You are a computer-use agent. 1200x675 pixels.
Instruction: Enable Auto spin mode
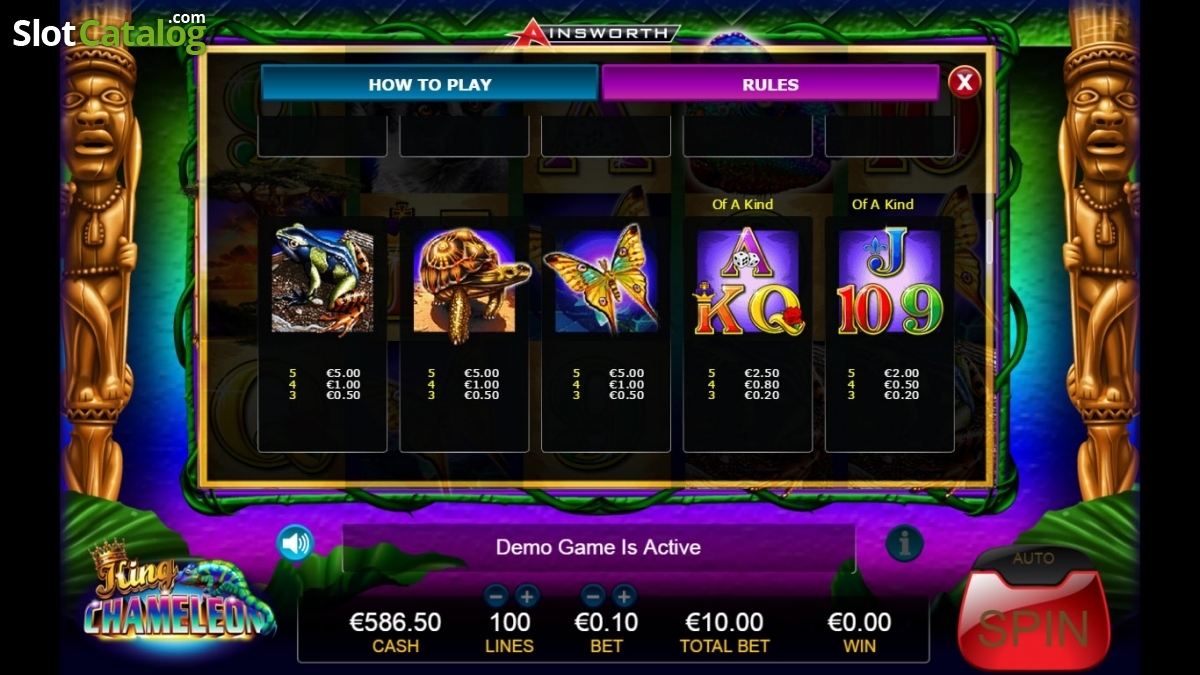click(1034, 559)
